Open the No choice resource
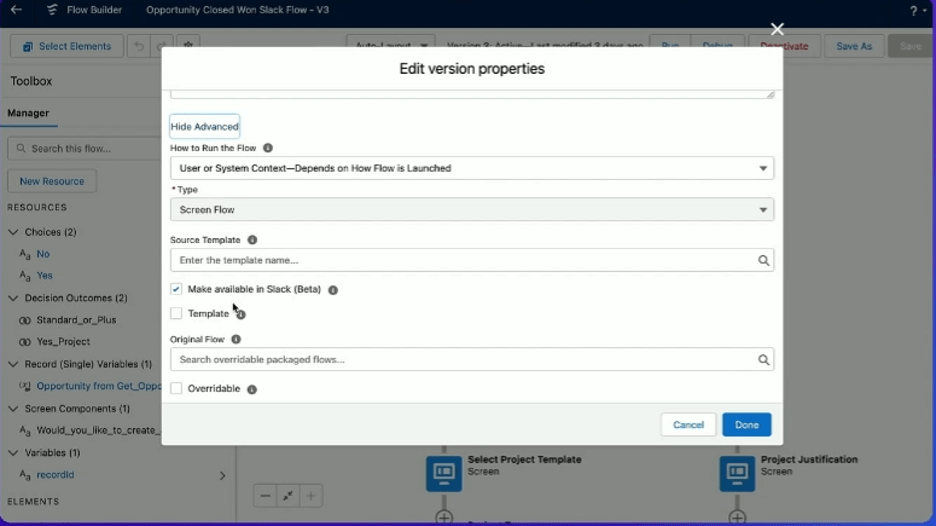The width and height of the screenshot is (936, 526). [x=43, y=254]
